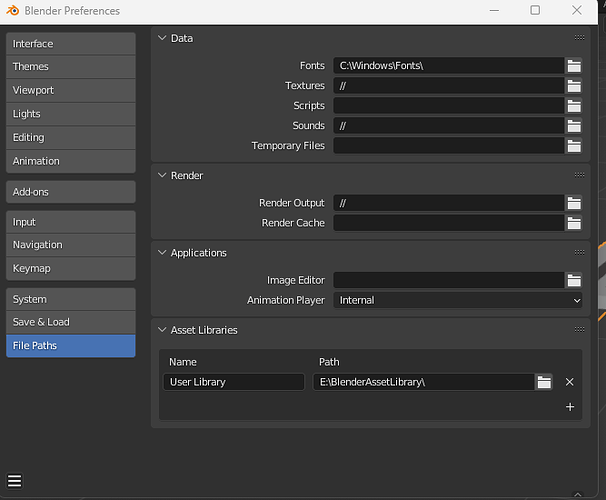Image resolution: width=606 pixels, height=500 pixels.
Task: Click the Temporary Files label
Action: click(288, 146)
